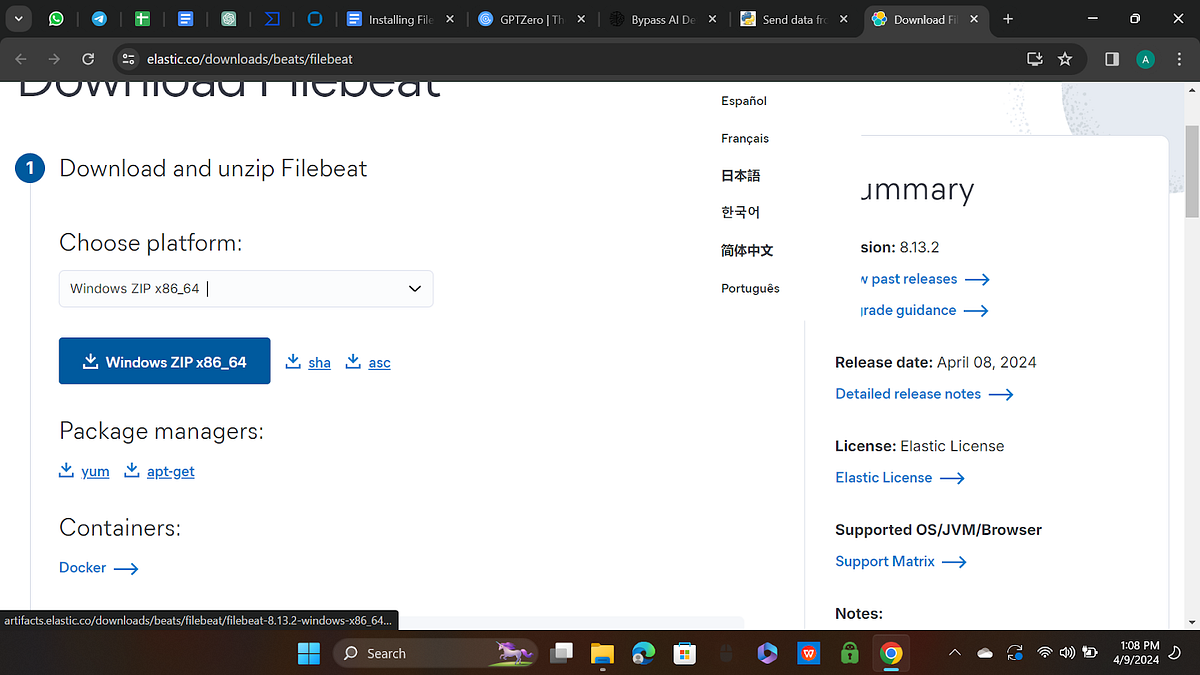The height and width of the screenshot is (675, 1200).
Task: Click the OneDrive cloud icon in system tray
Action: pos(985,652)
